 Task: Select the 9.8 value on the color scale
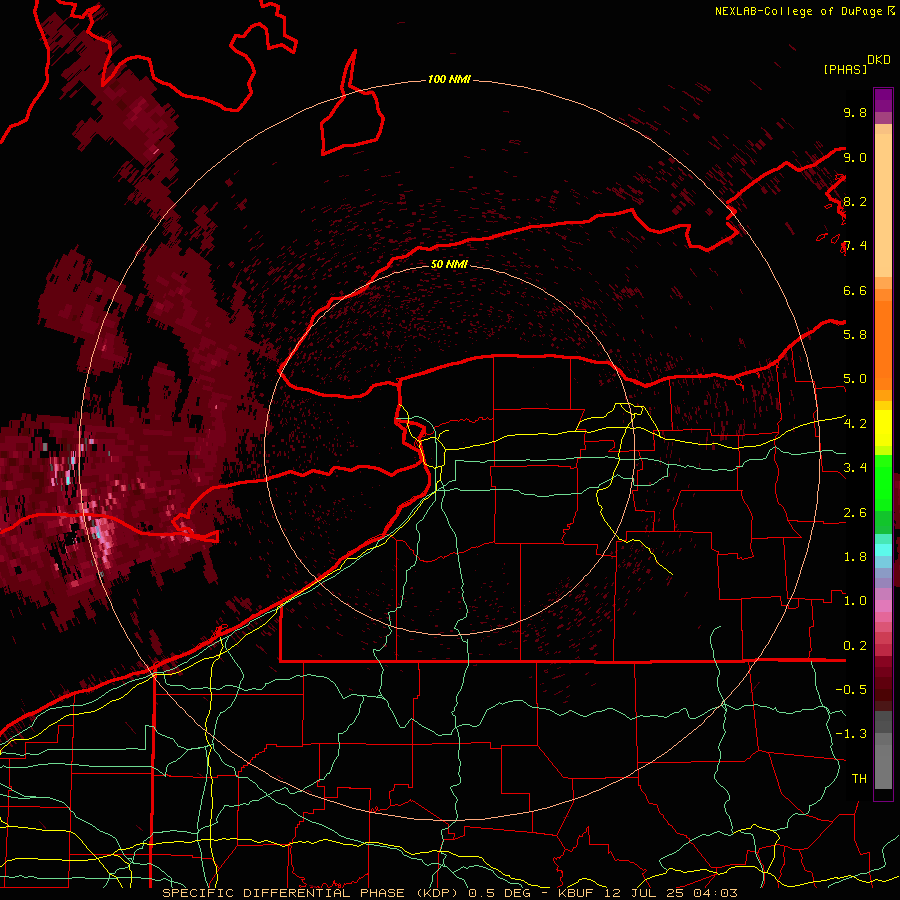point(855,112)
